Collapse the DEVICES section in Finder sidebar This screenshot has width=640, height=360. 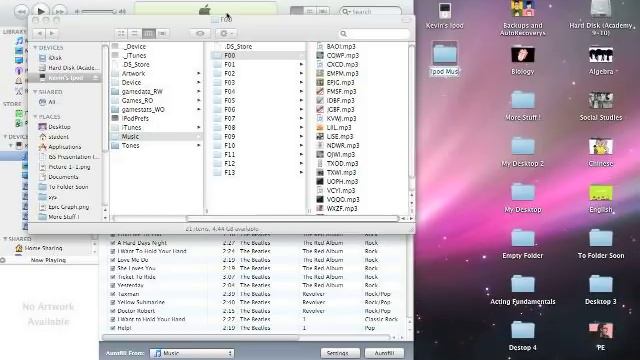[36, 48]
